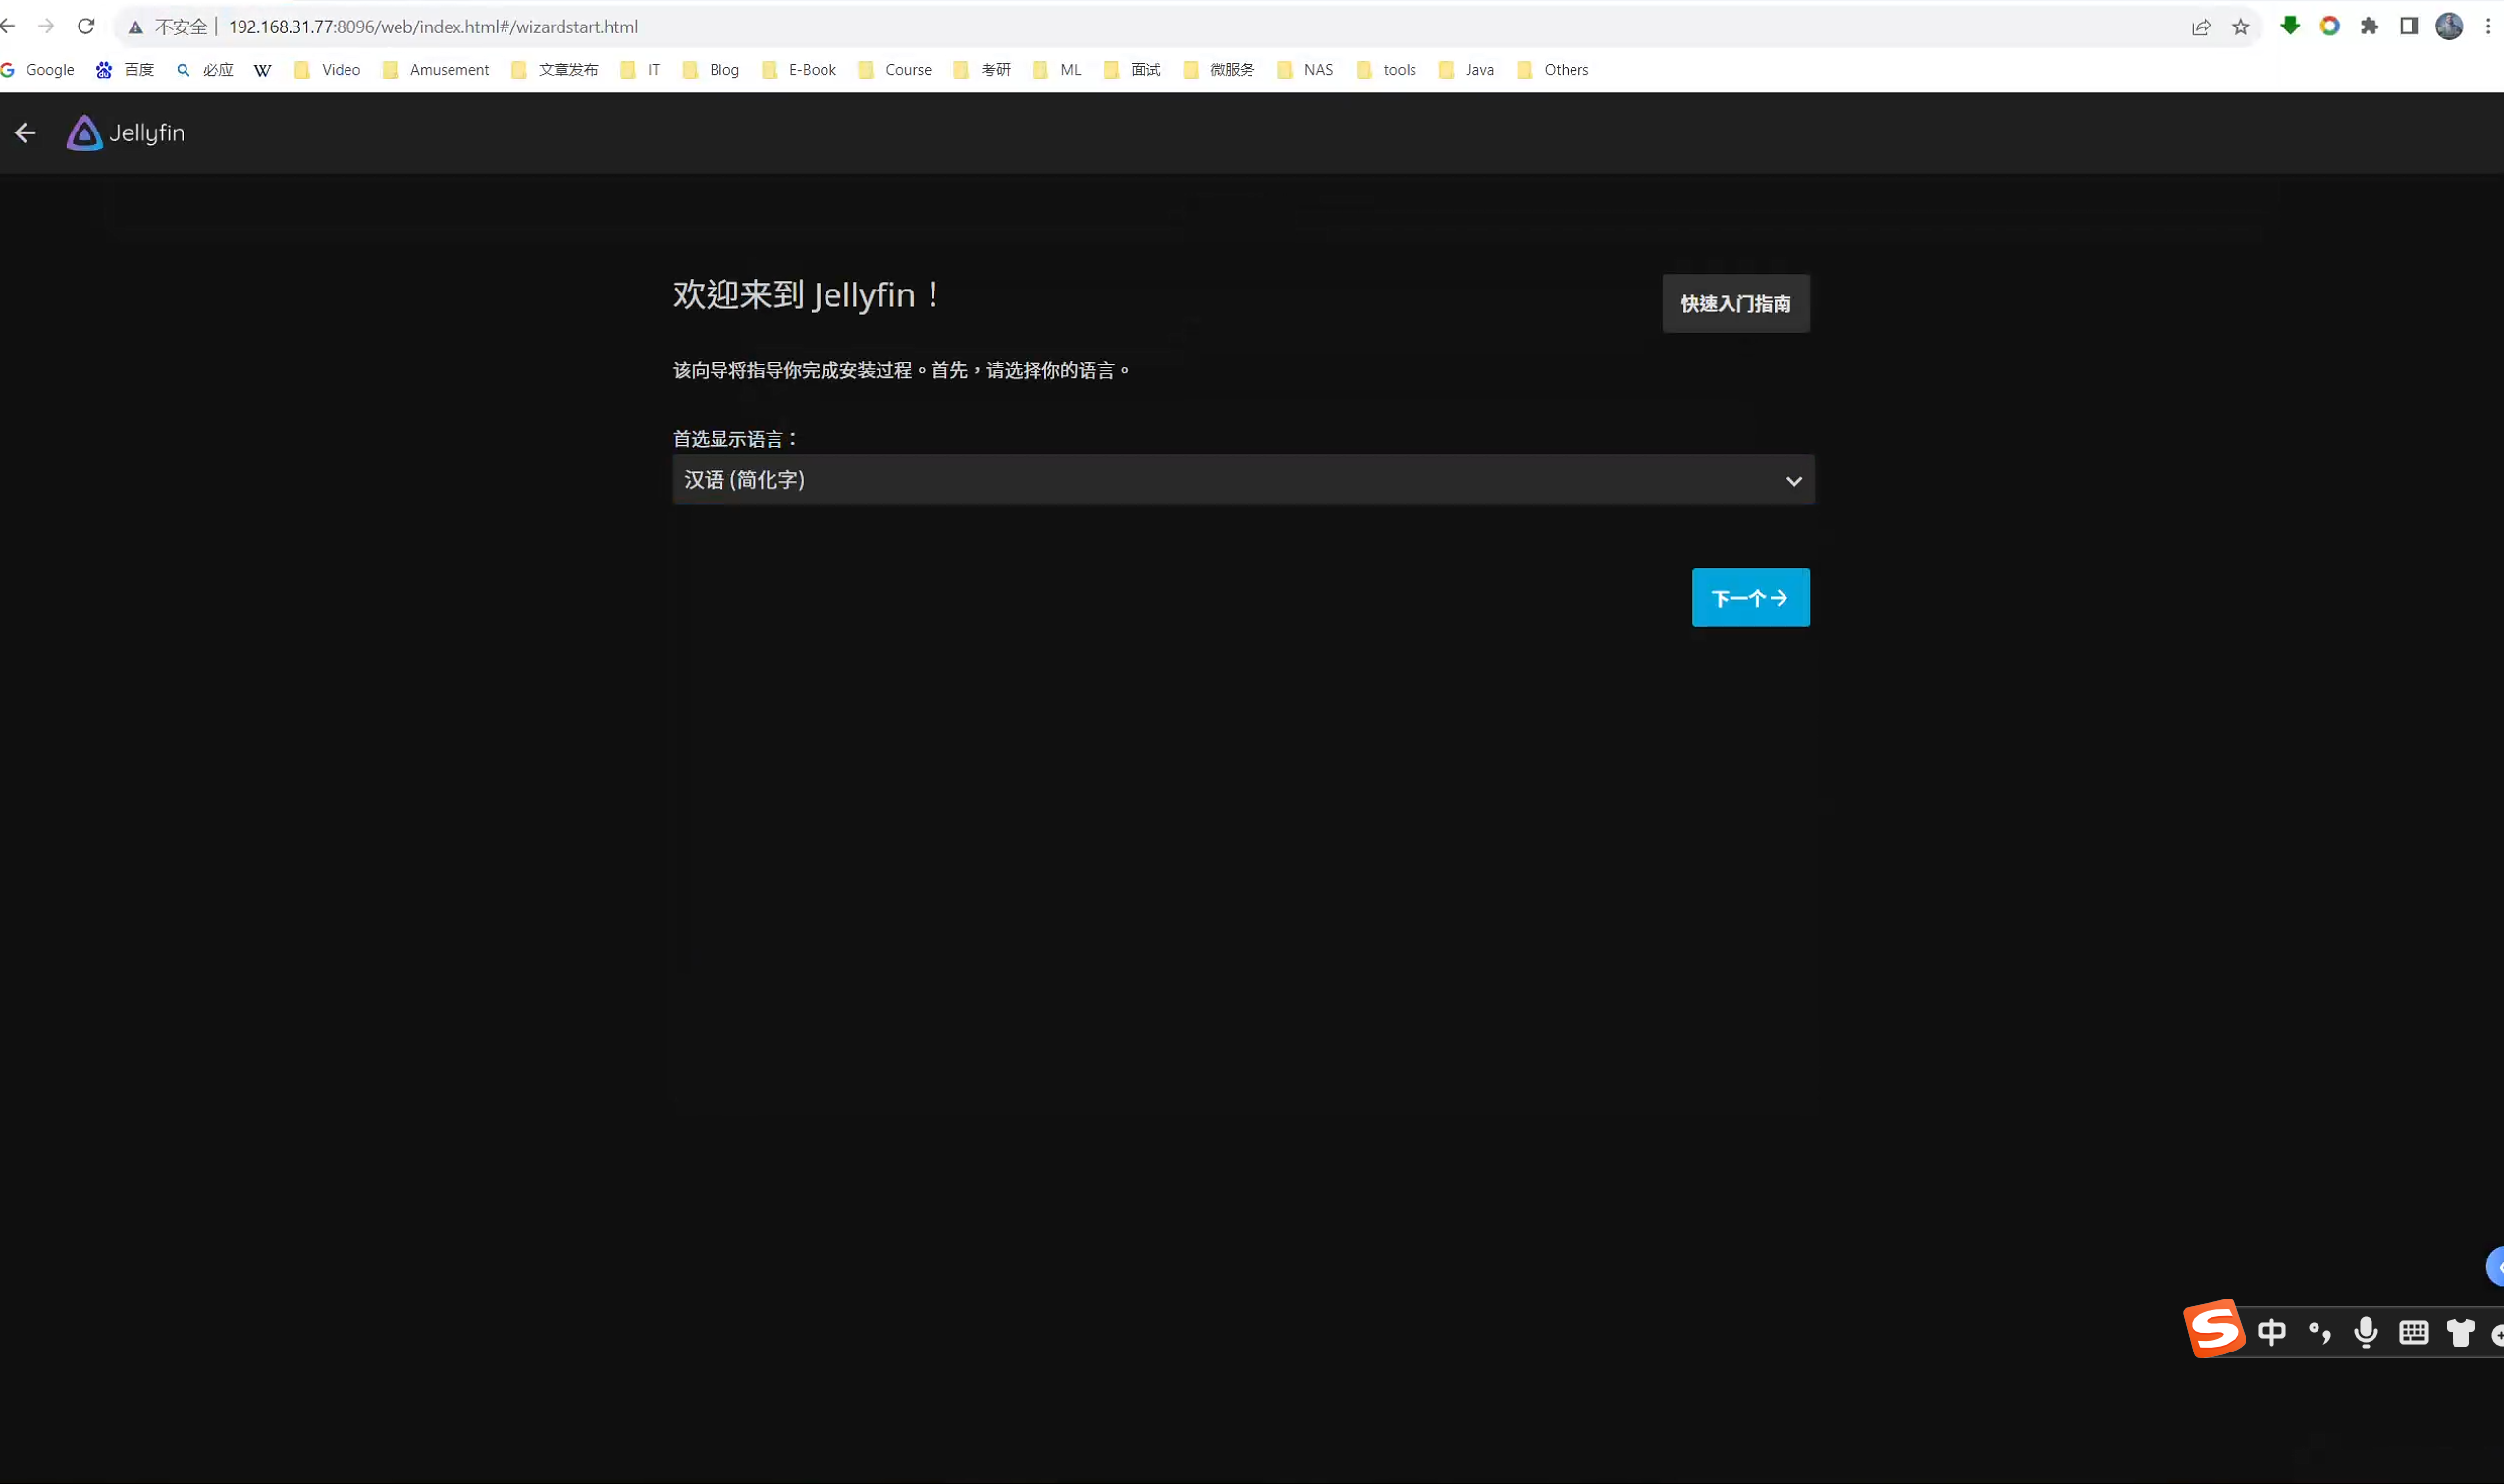
Task: Open the profile avatar menu
Action: tap(2449, 27)
